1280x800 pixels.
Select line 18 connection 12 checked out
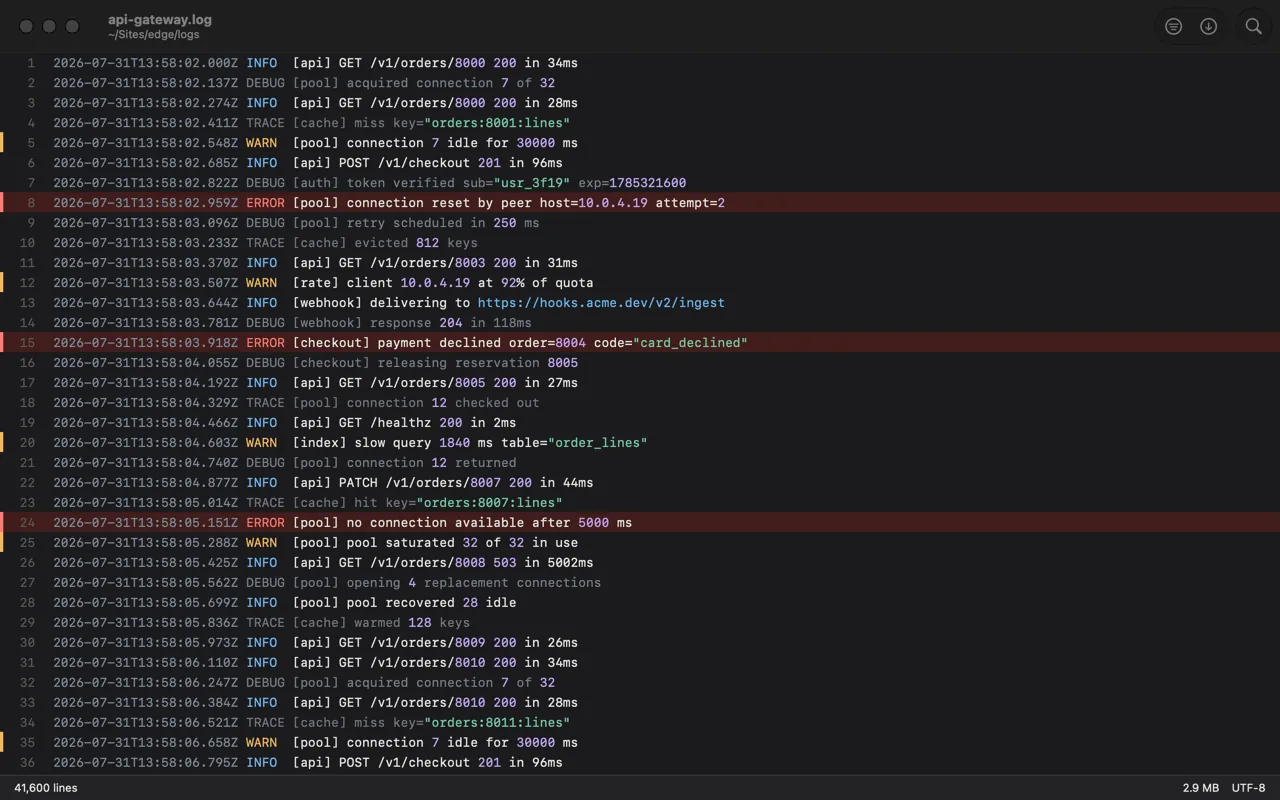pos(640,403)
